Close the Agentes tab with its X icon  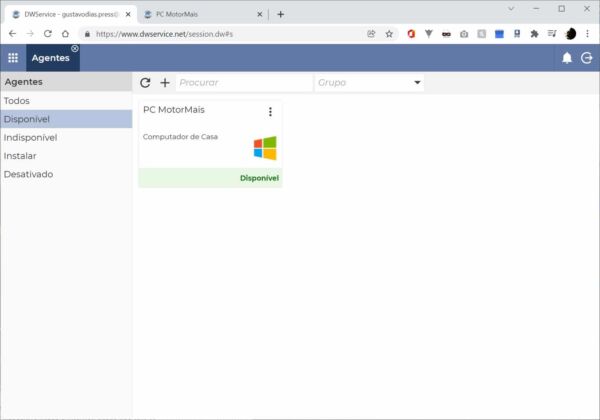coord(75,49)
